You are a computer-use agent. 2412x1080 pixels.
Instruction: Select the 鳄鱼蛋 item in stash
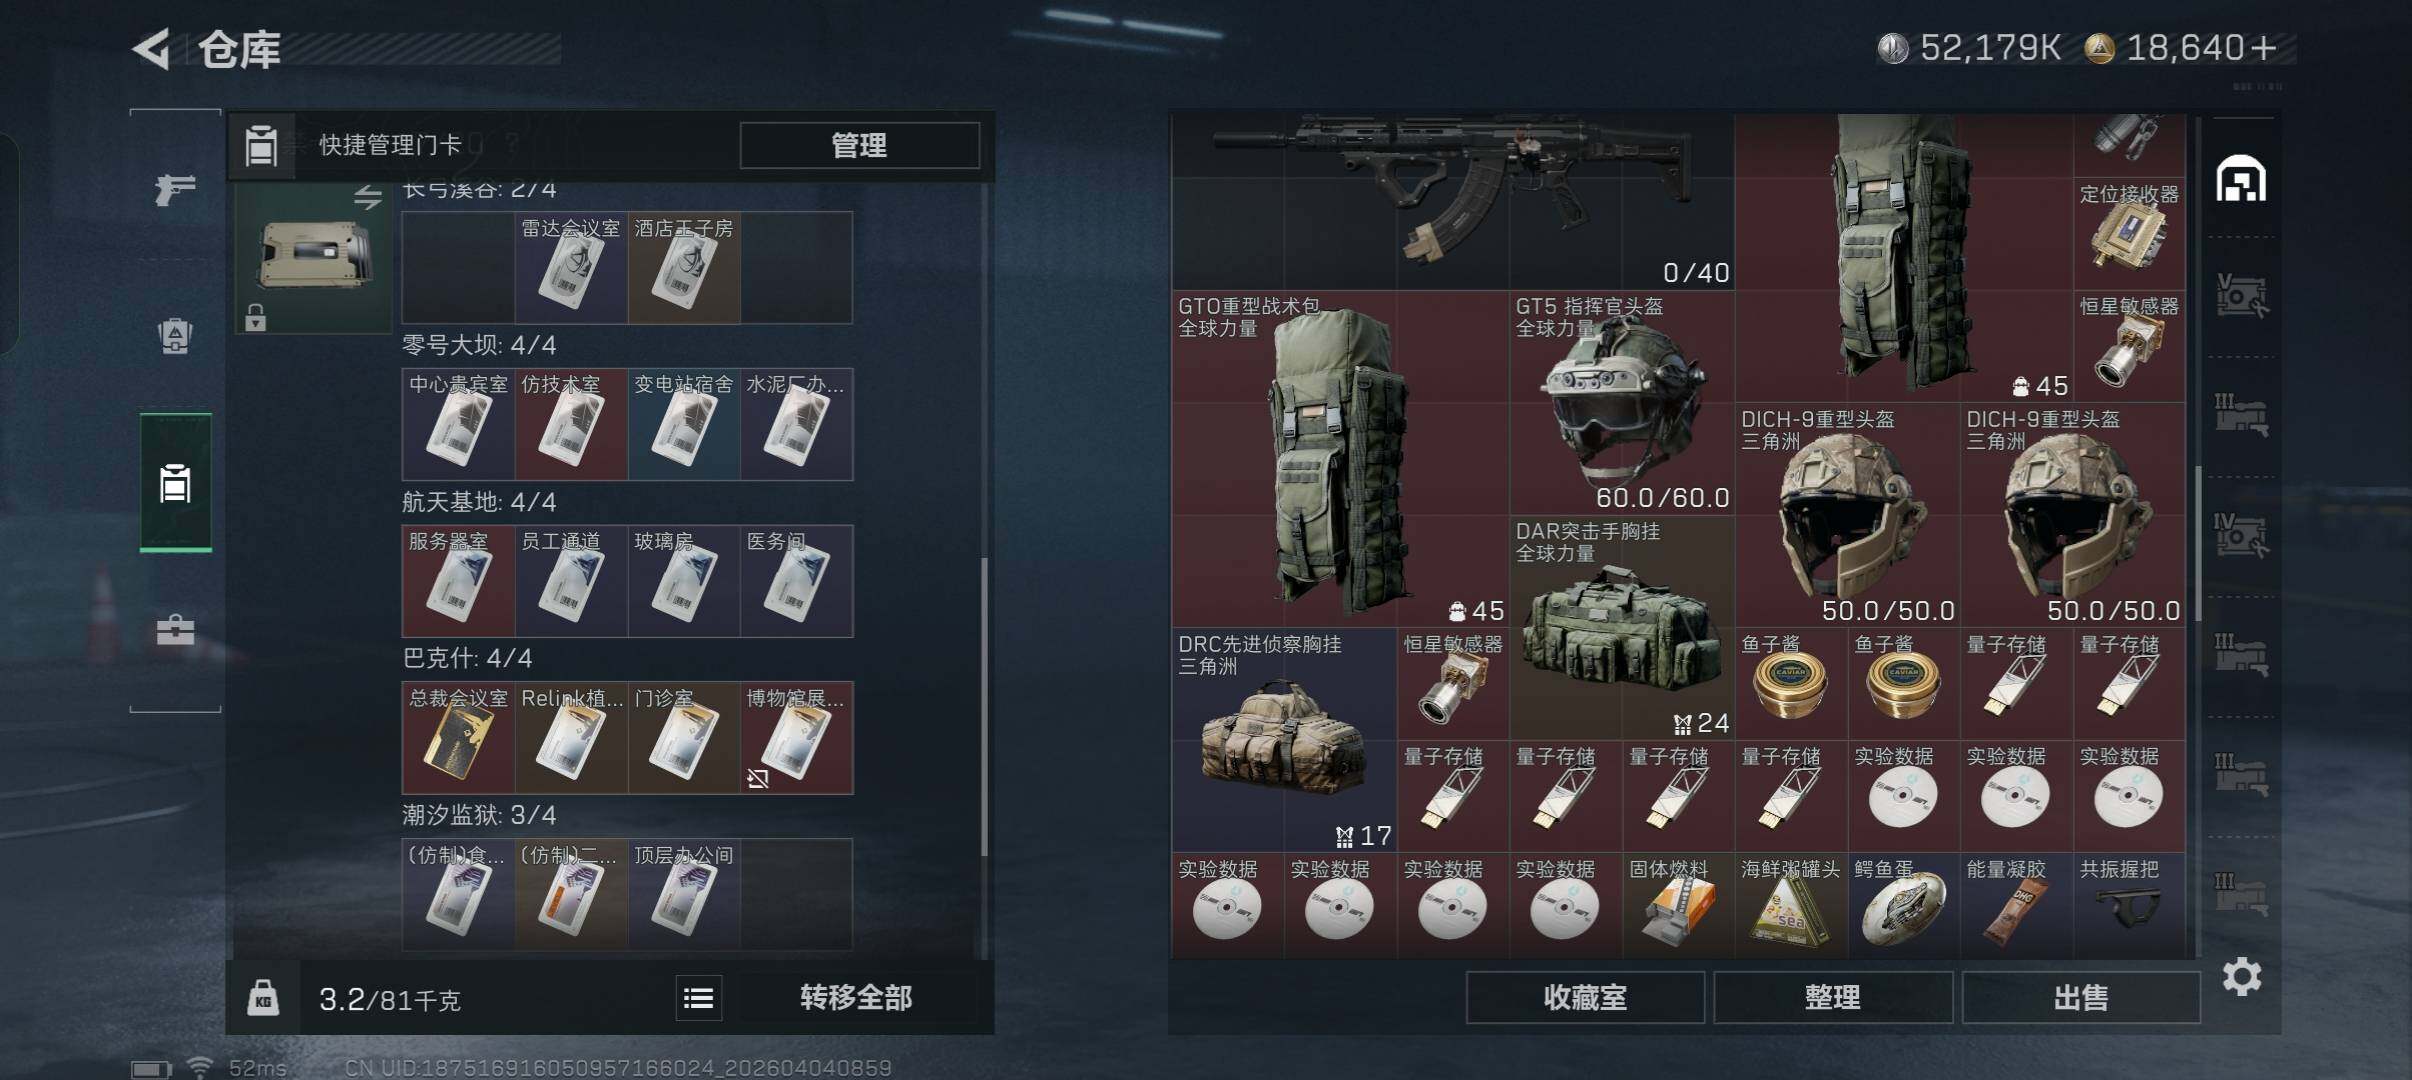(x=1903, y=905)
